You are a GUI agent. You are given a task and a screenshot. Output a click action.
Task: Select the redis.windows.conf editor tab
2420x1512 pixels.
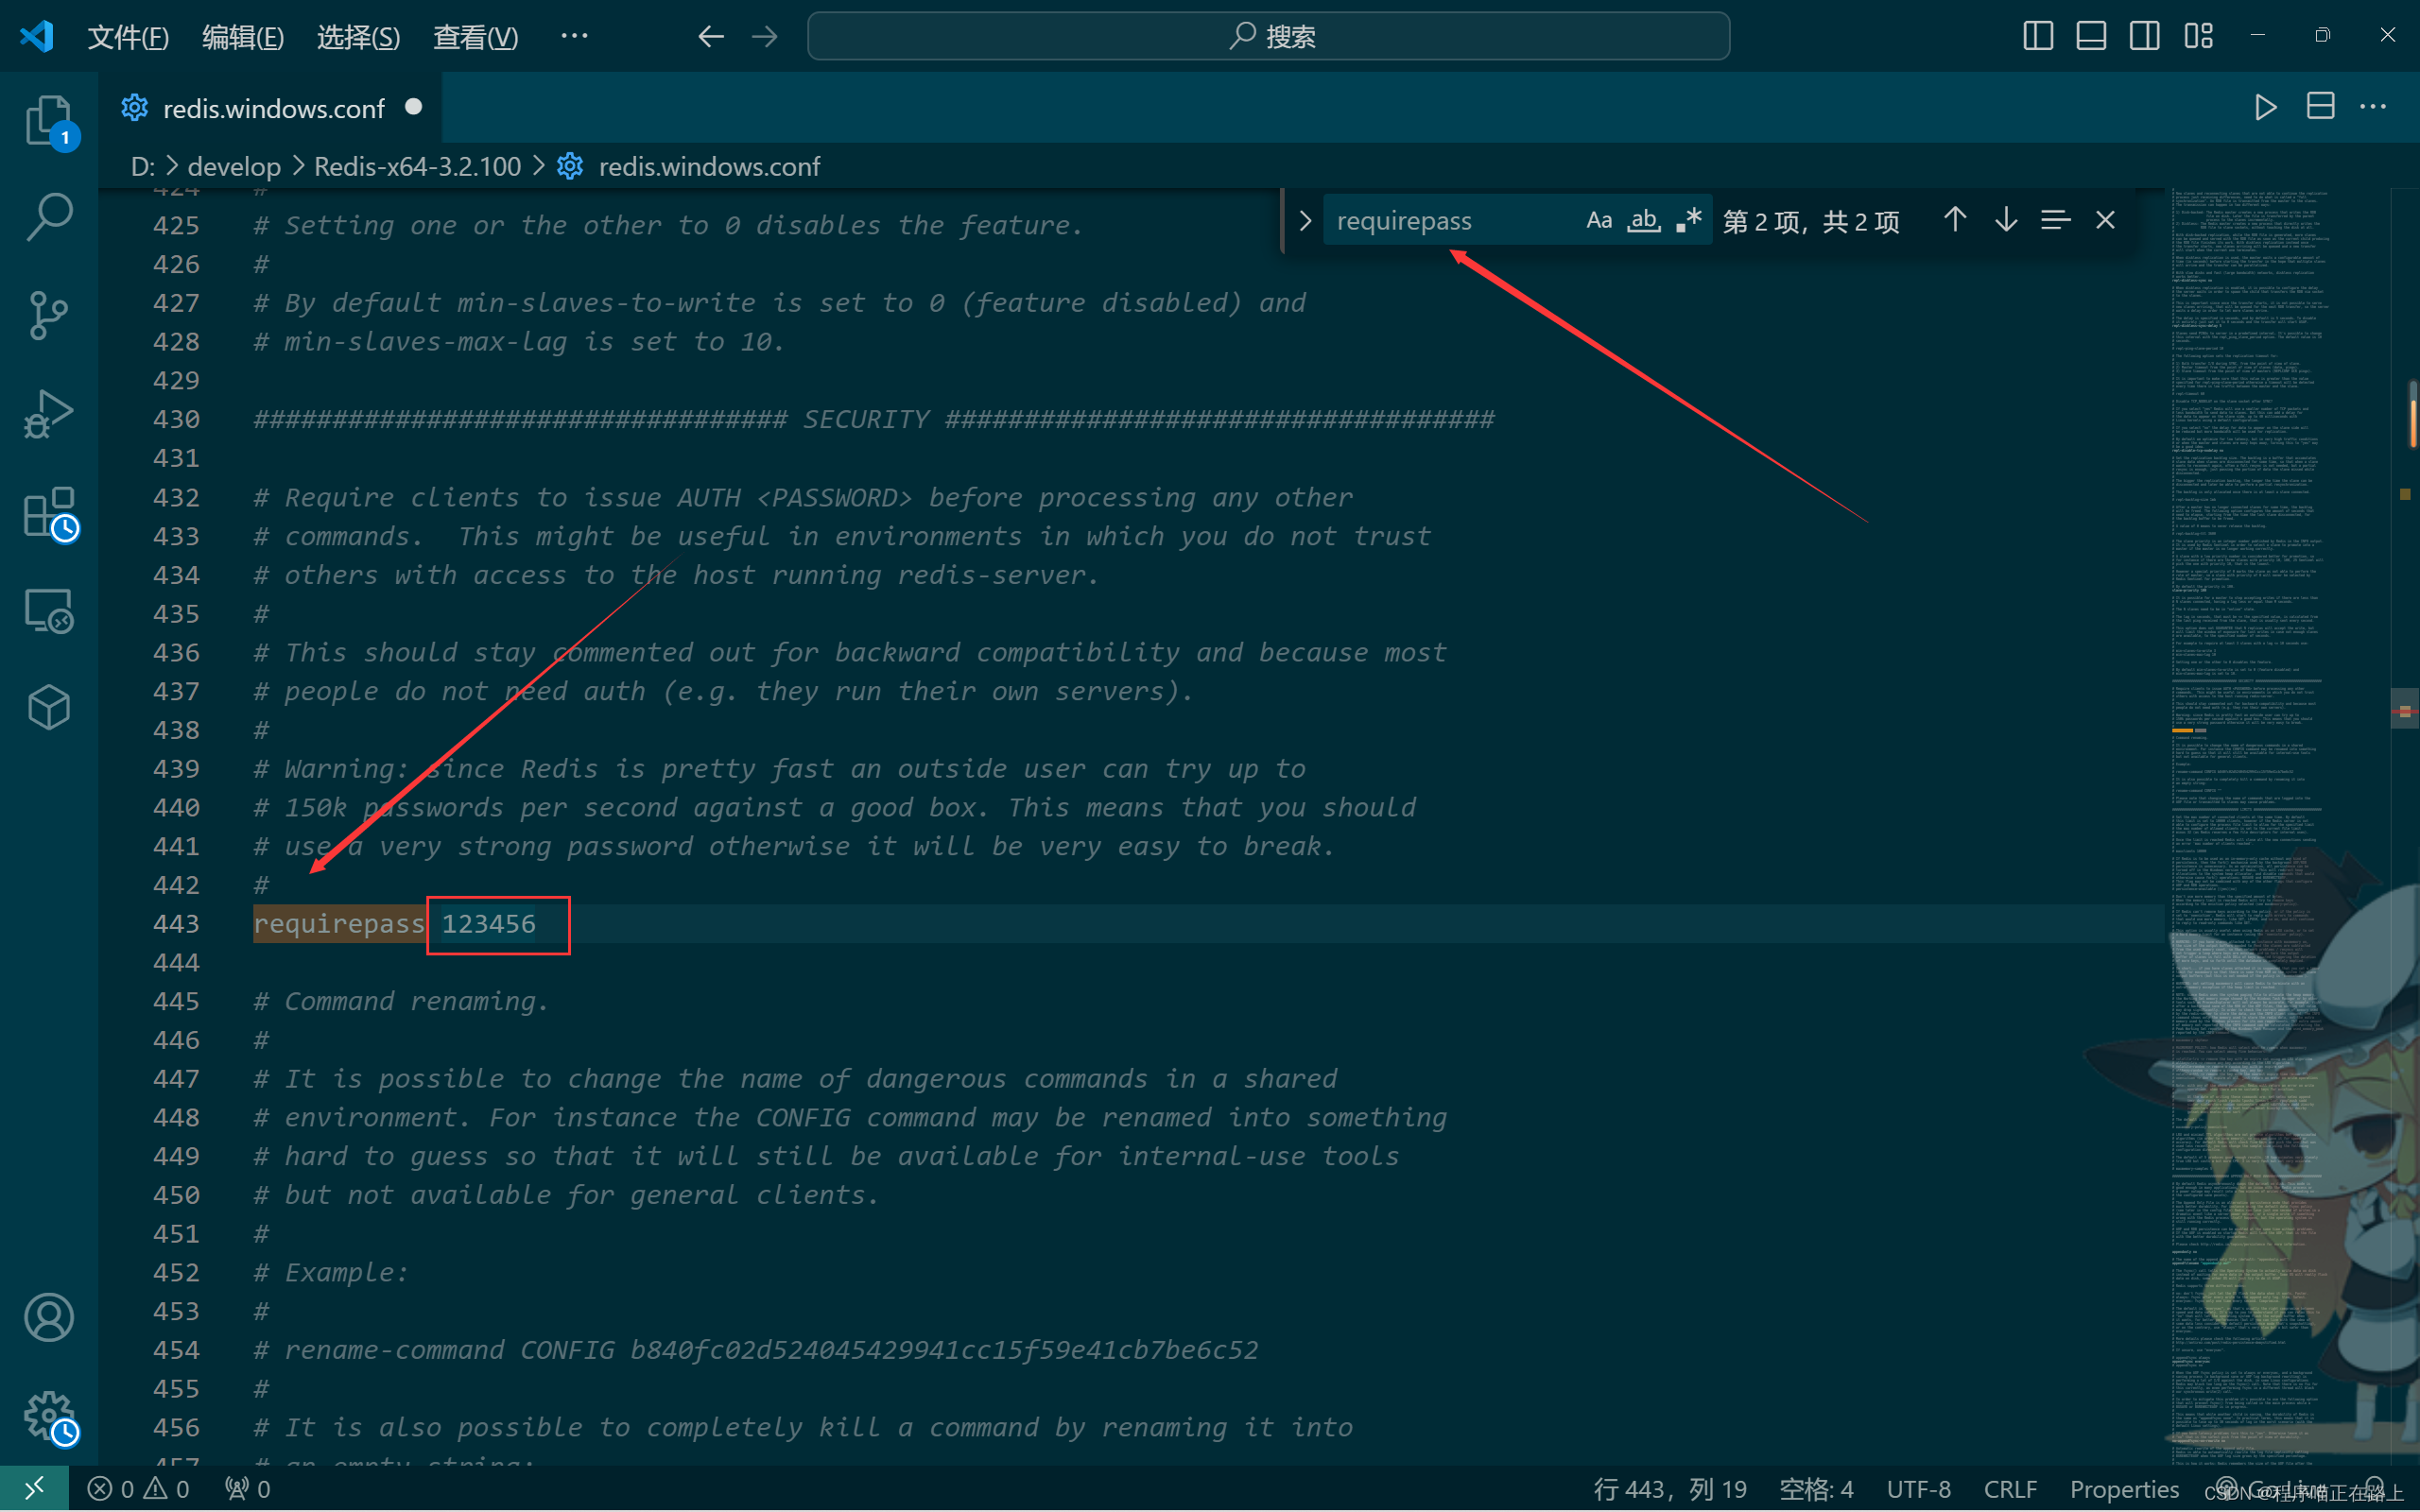pyautogui.click(x=272, y=108)
